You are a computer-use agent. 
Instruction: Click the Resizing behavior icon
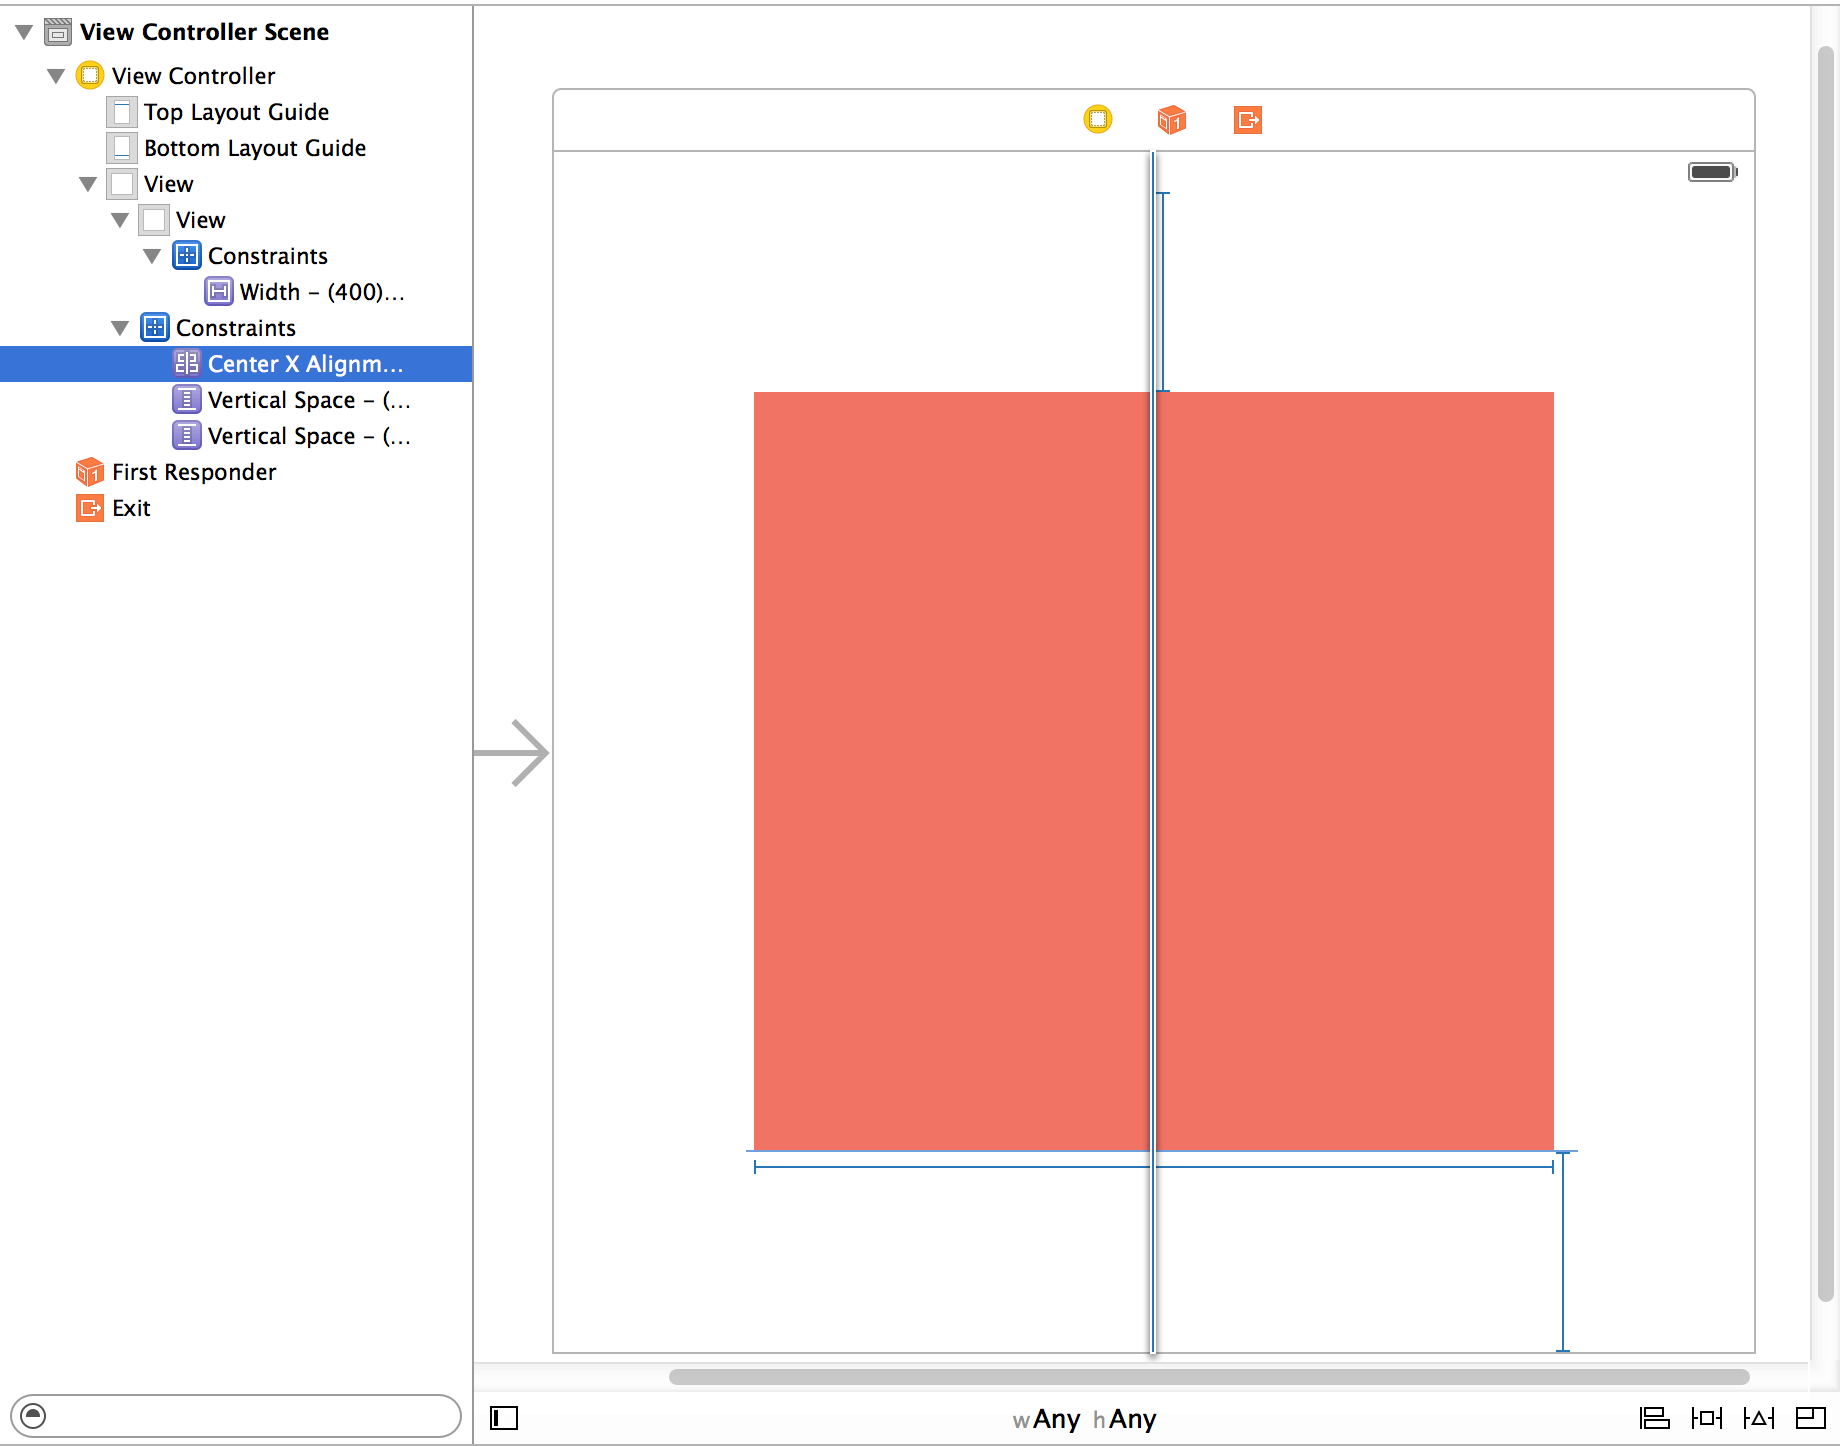click(x=1812, y=1418)
